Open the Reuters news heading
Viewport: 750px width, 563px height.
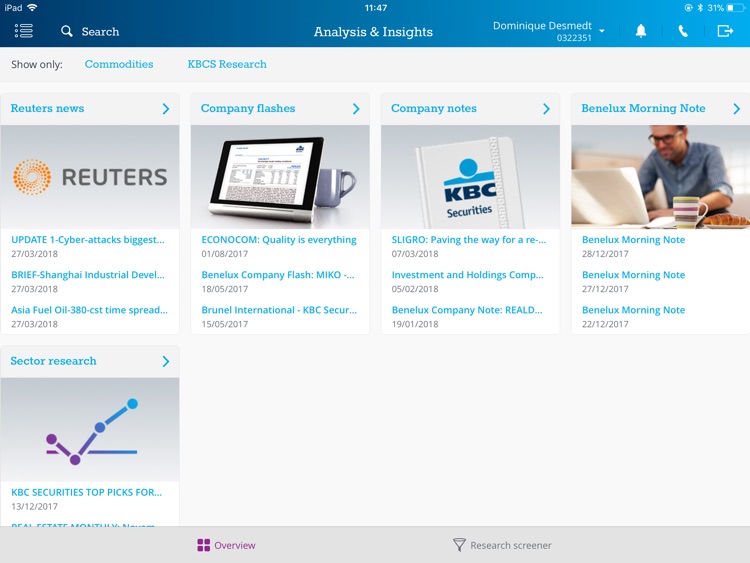[x=47, y=108]
